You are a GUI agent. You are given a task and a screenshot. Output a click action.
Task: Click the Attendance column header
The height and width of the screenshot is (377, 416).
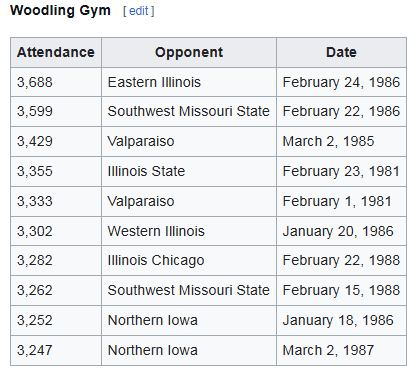coord(56,52)
